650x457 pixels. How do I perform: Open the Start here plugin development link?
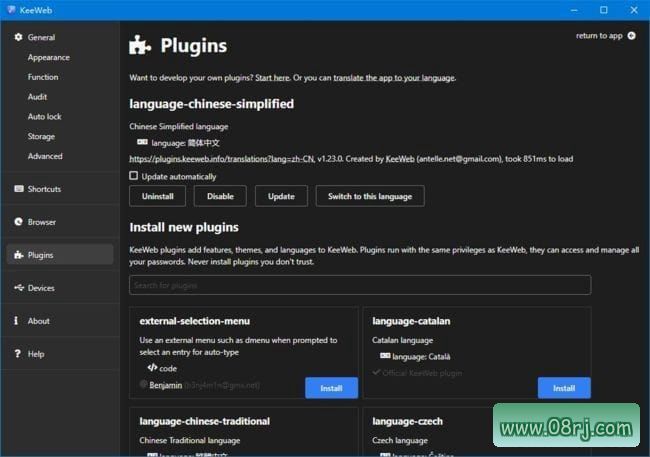(272, 78)
